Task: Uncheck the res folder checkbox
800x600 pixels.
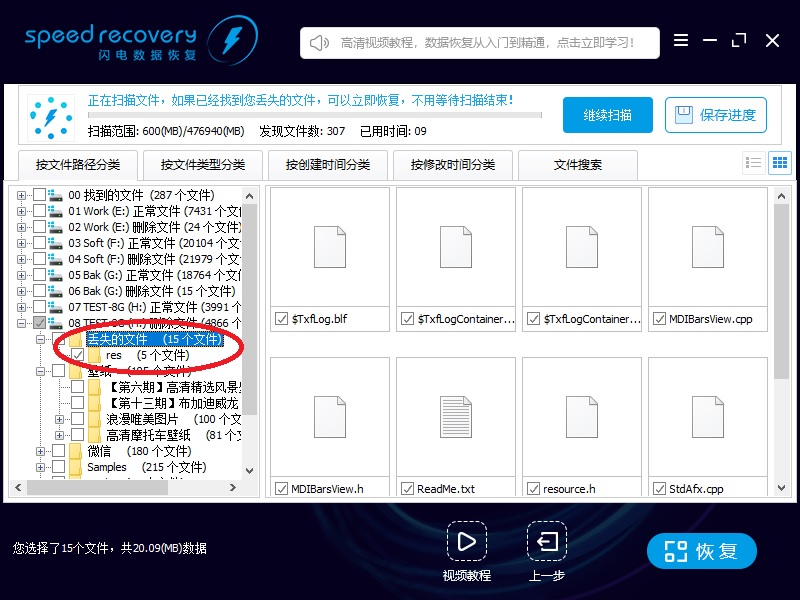Action: click(x=78, y=355)
